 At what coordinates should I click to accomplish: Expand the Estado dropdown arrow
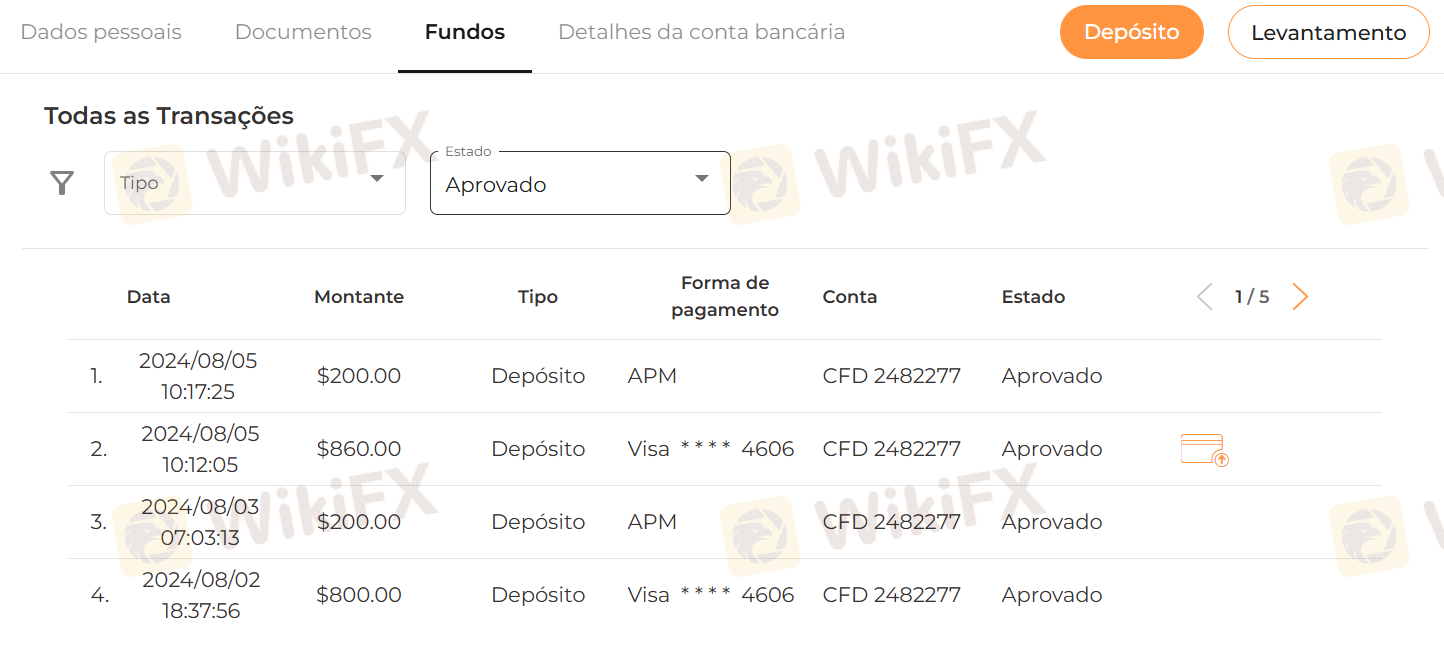(702, 179)
